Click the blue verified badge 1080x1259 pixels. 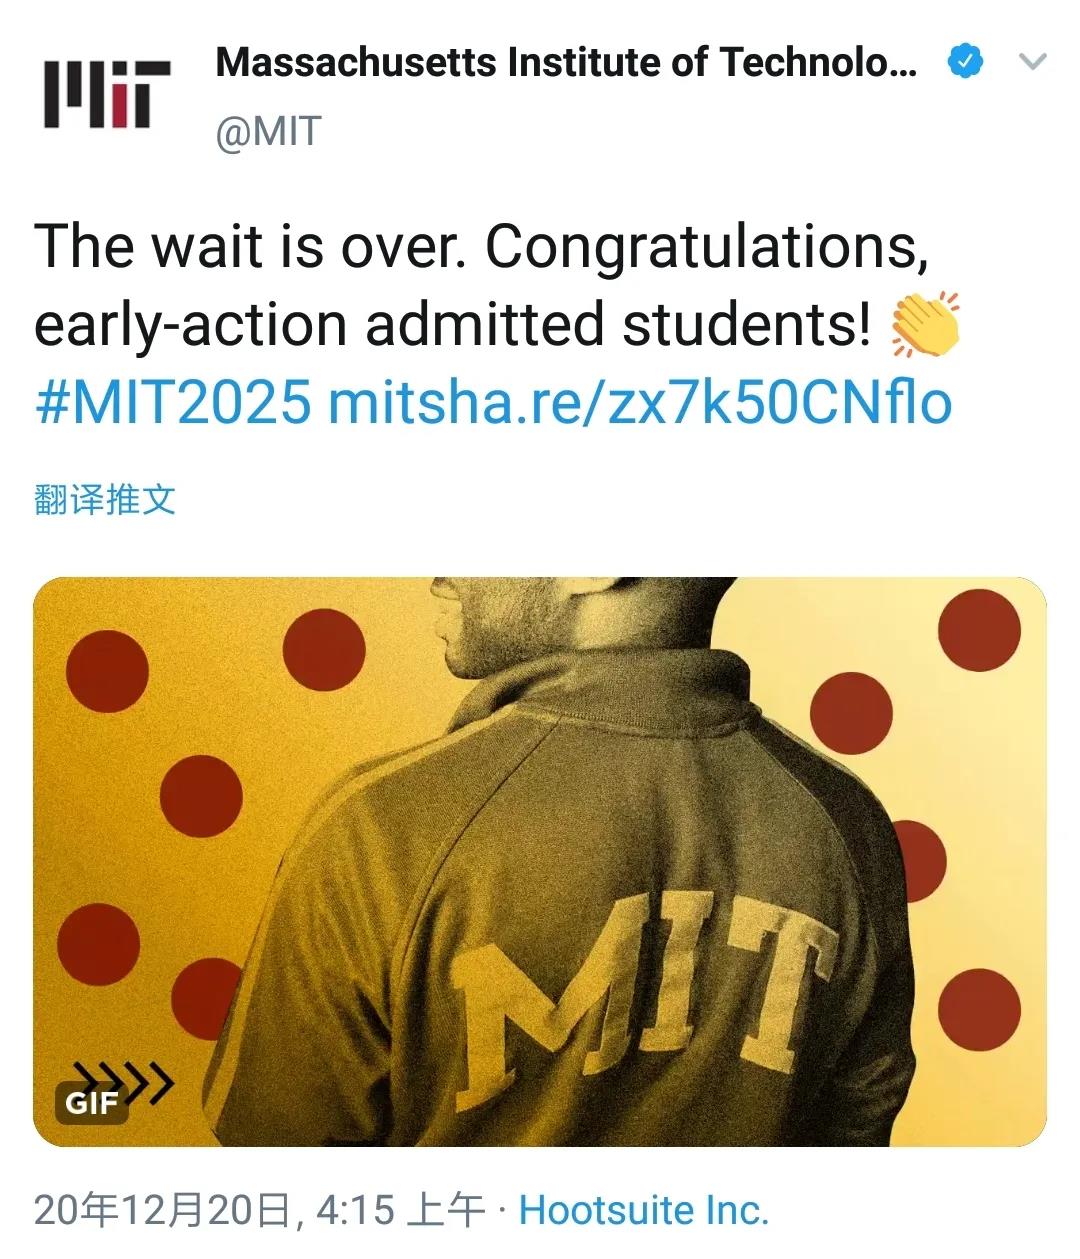(x=964, y=62)
